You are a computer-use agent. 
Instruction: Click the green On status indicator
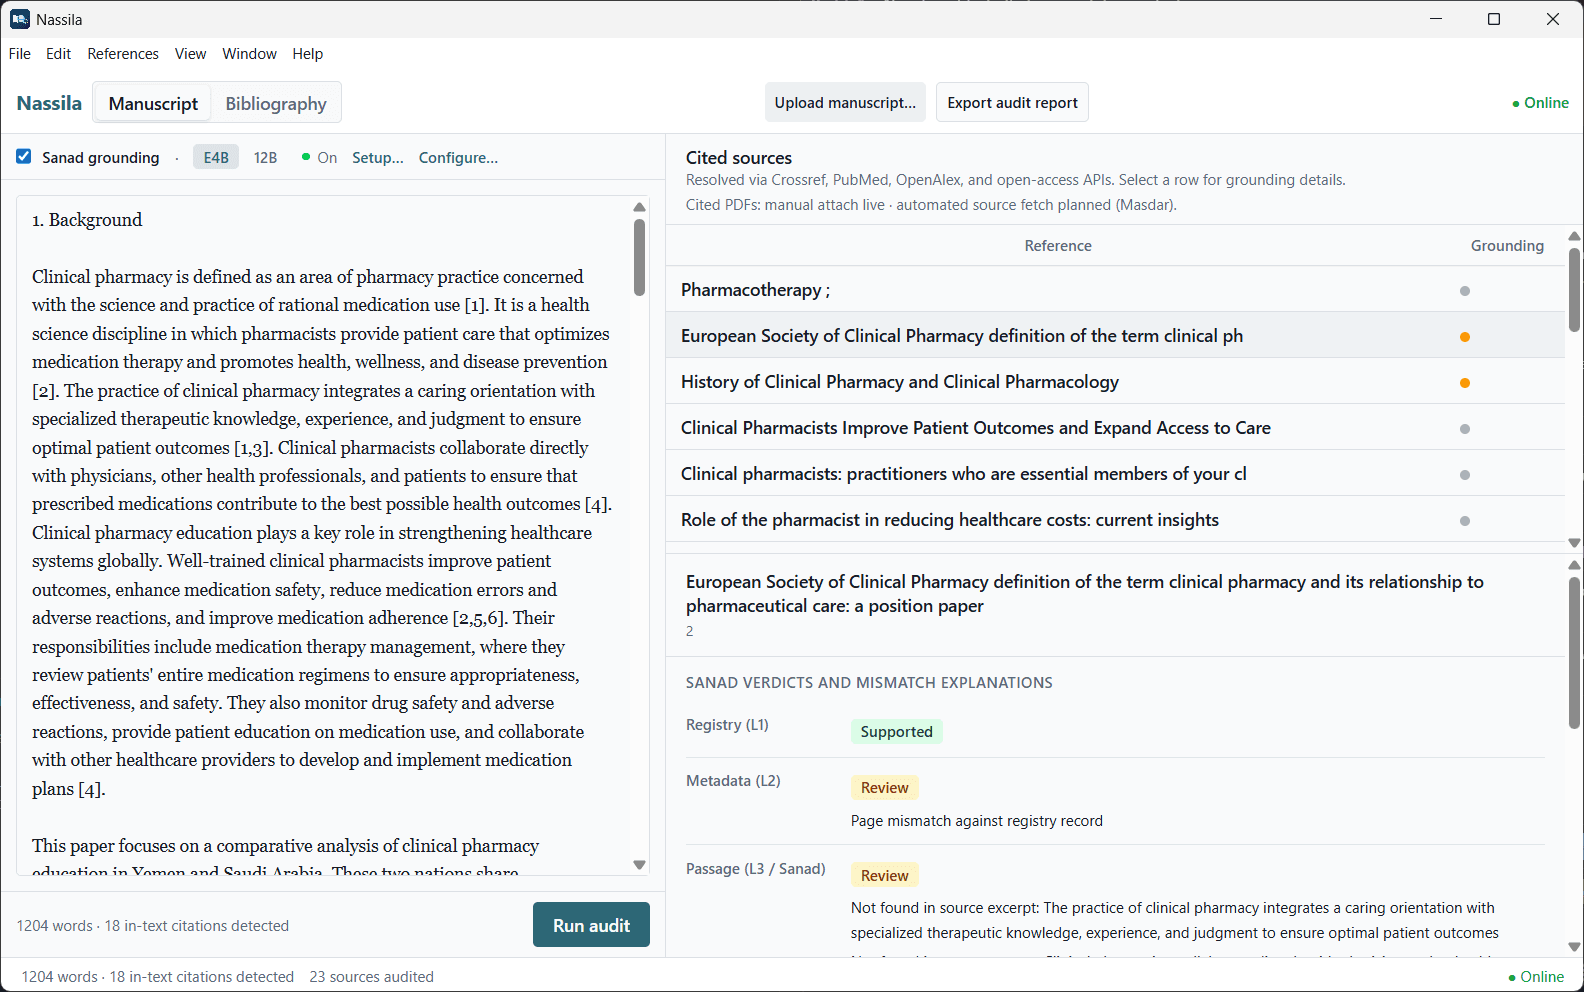[319, 158]
